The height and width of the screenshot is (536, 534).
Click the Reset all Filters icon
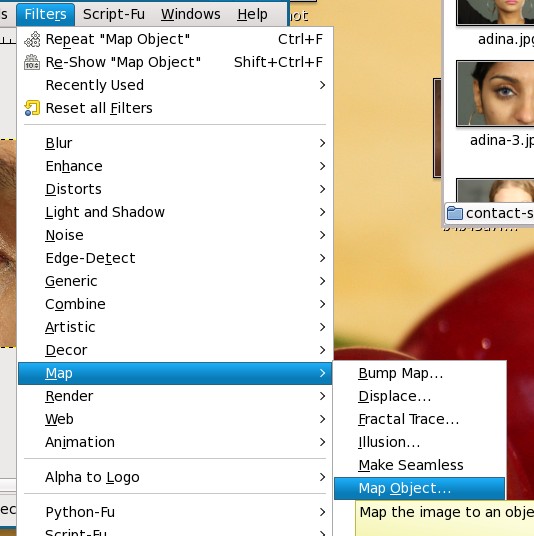[32, 108]
